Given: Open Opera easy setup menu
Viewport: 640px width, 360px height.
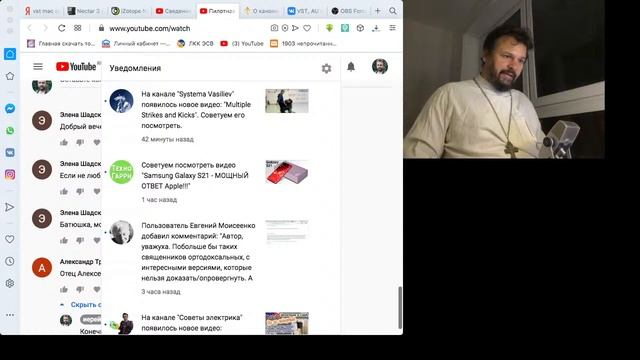Looking at the screenshot, I should [392, 28].
